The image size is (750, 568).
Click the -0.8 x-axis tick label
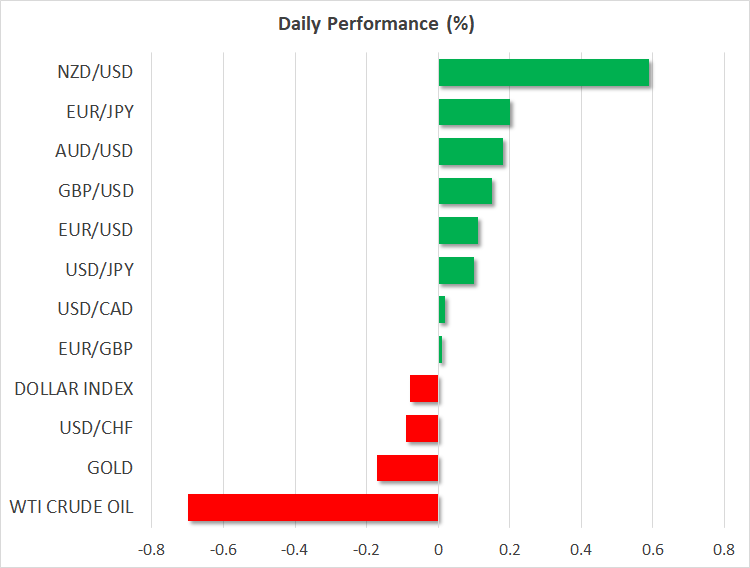[151, 550]
